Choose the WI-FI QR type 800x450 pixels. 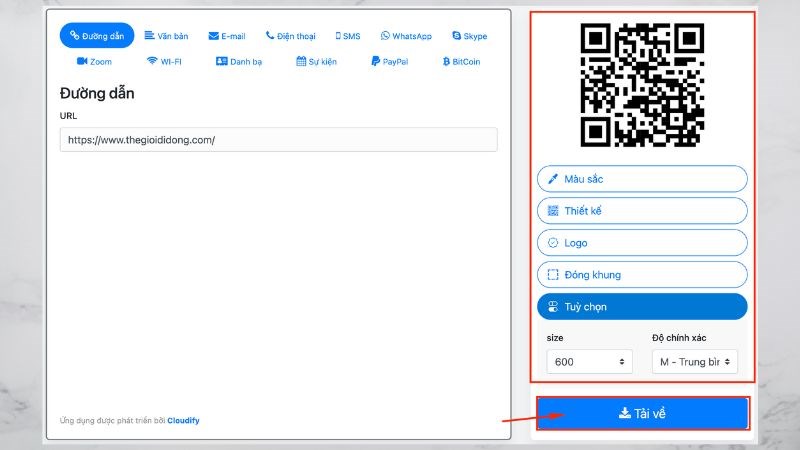164,61
